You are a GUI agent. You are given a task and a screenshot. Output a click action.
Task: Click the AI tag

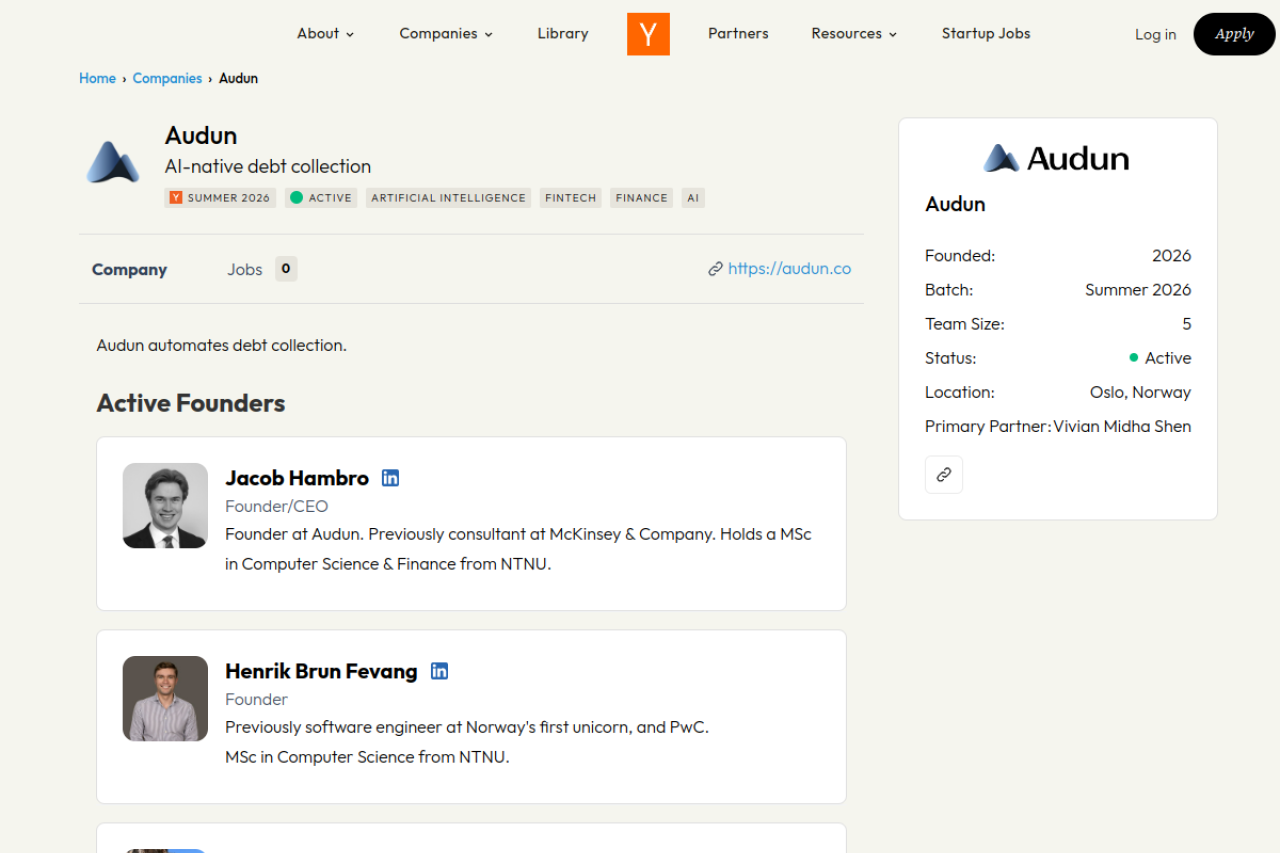point(693,198)
